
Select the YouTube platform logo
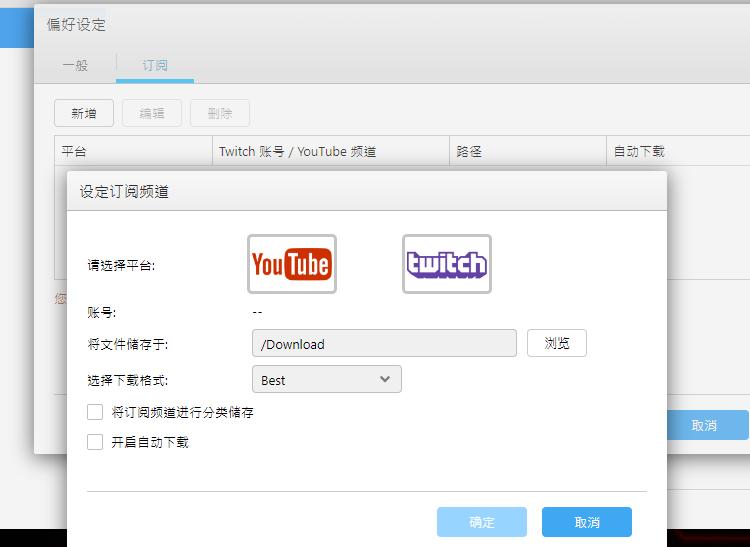coord(292,264)
